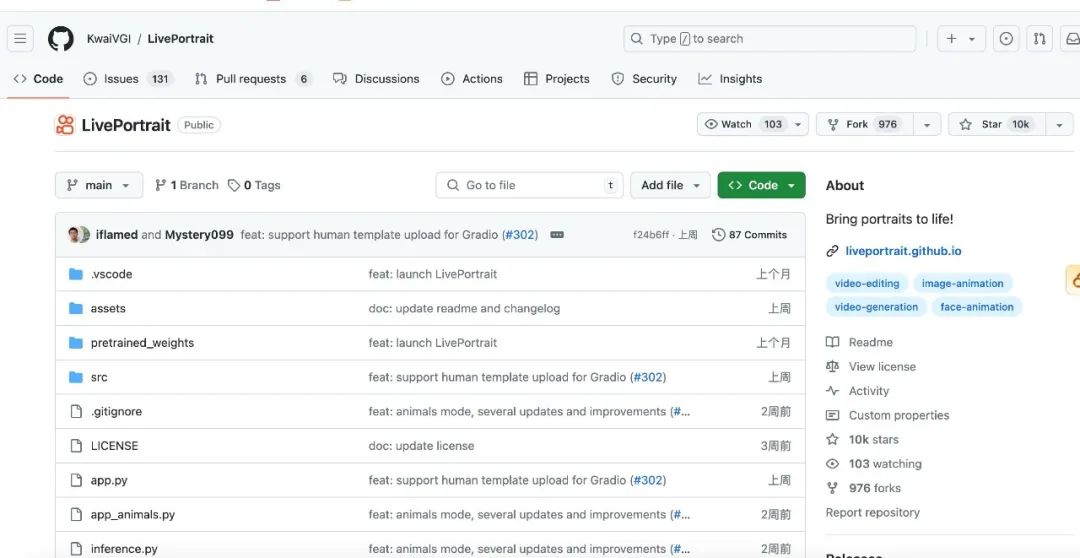
Task: Open the src folder icon
Action: (76, 378)
